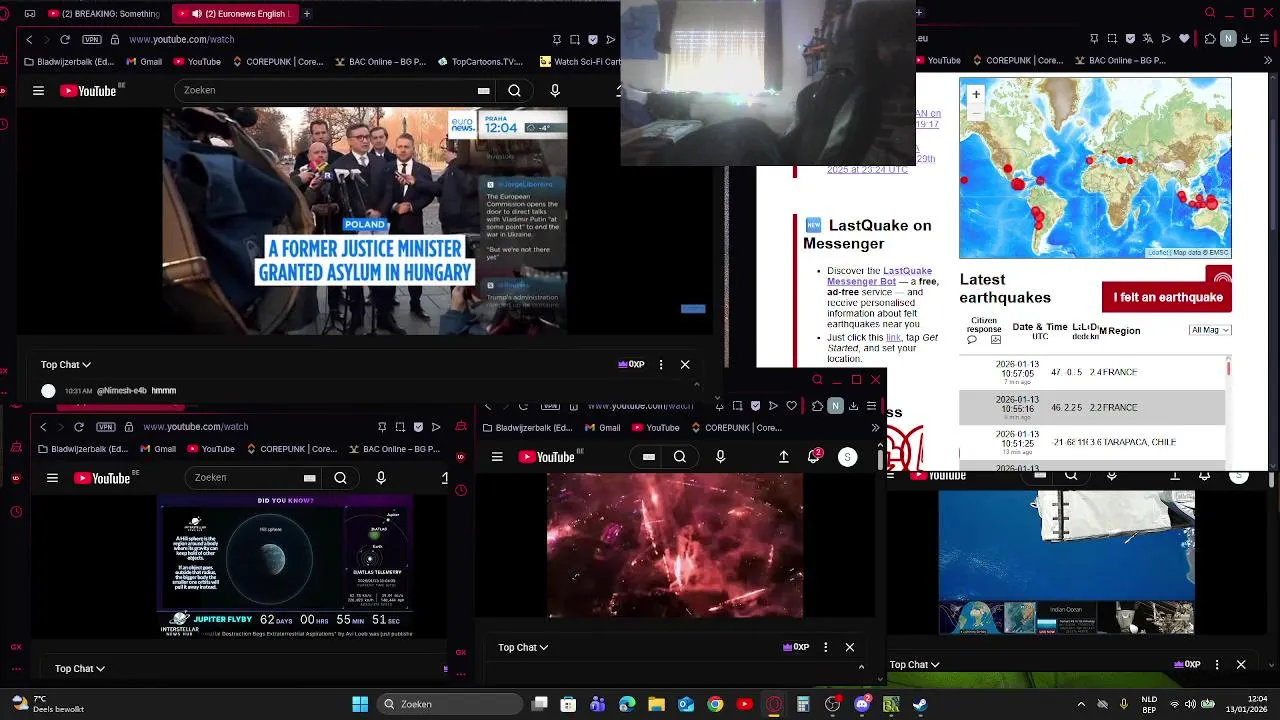
Task: Toggle VPN badge in Euronews address bar
Action: pyautogui.click(x=92, y=39)
